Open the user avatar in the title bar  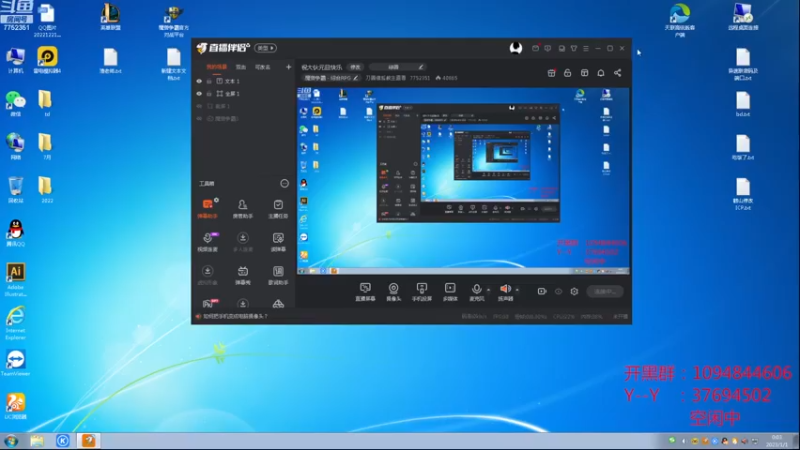coord(516,48)
